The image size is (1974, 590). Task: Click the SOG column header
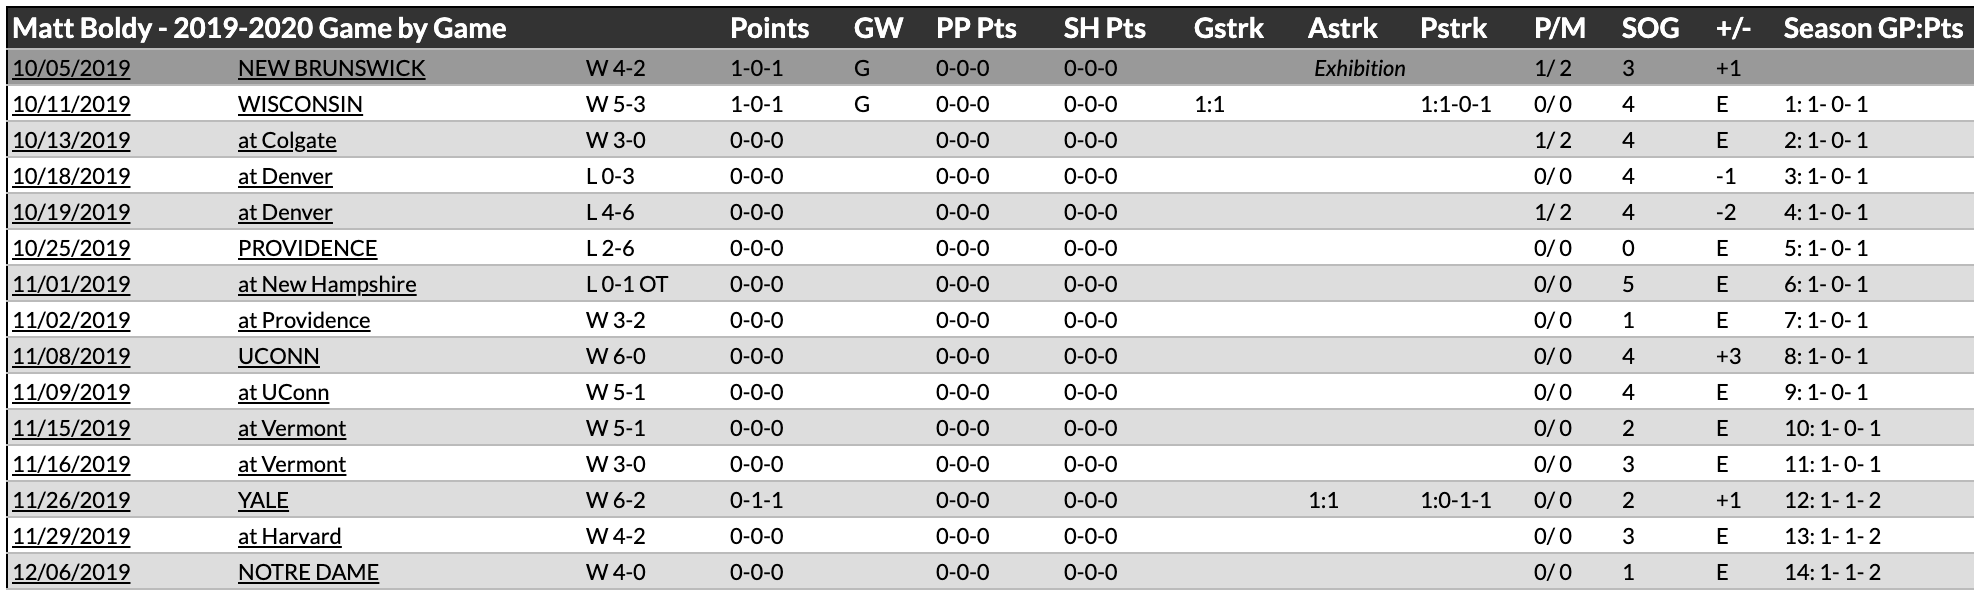1650,28
